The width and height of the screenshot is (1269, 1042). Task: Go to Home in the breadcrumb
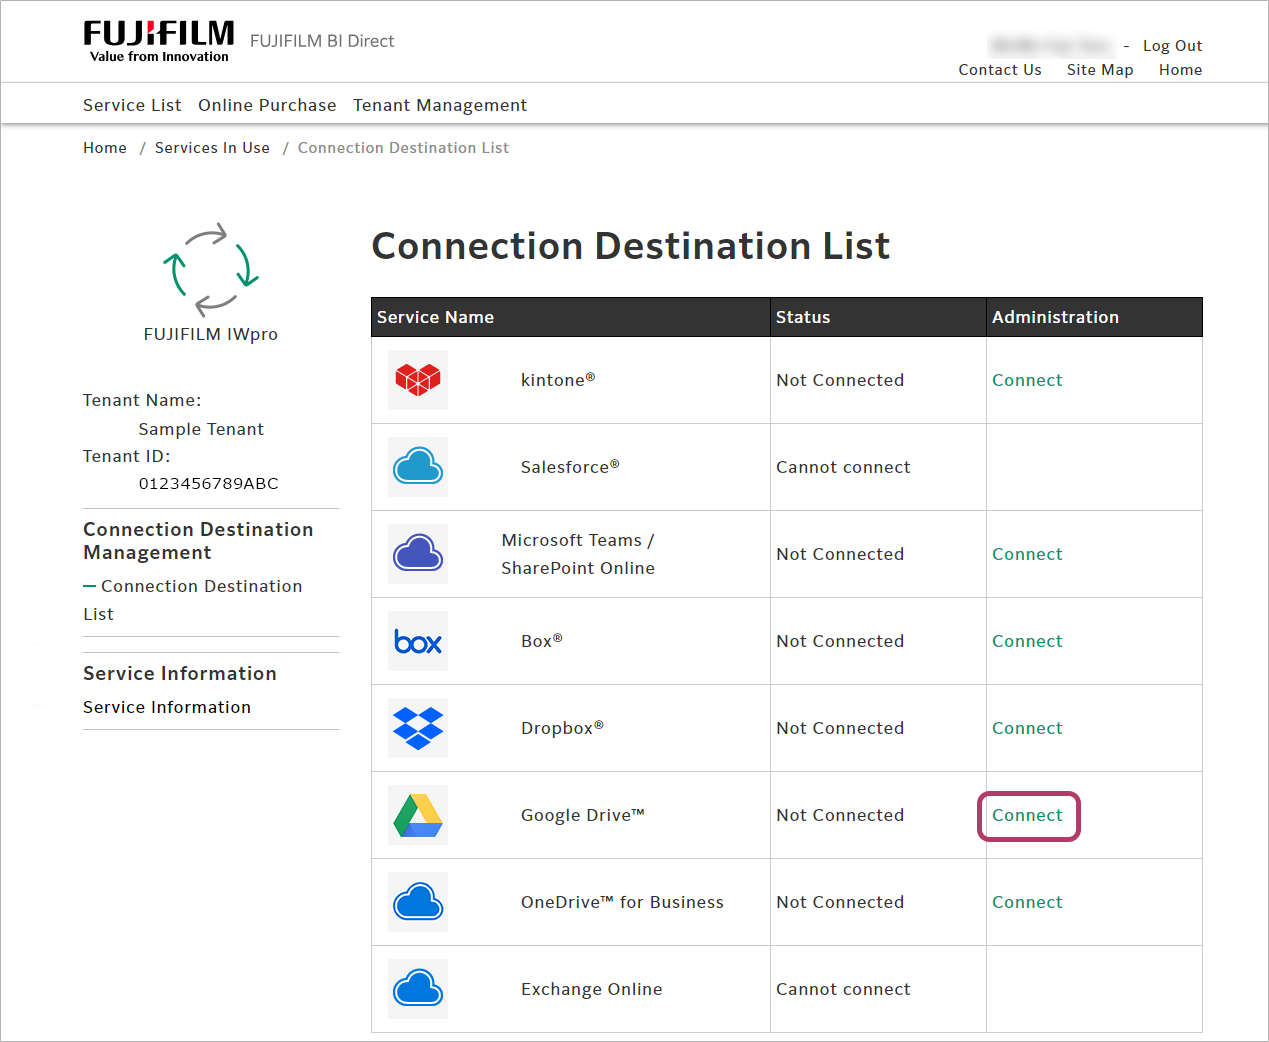click(x=105, y=148)
